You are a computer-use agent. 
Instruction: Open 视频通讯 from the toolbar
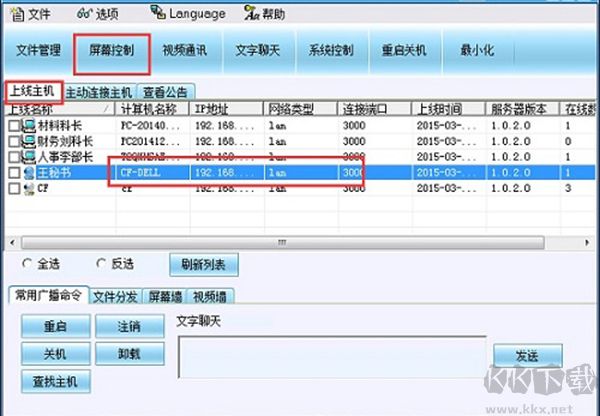pos(185,51)
